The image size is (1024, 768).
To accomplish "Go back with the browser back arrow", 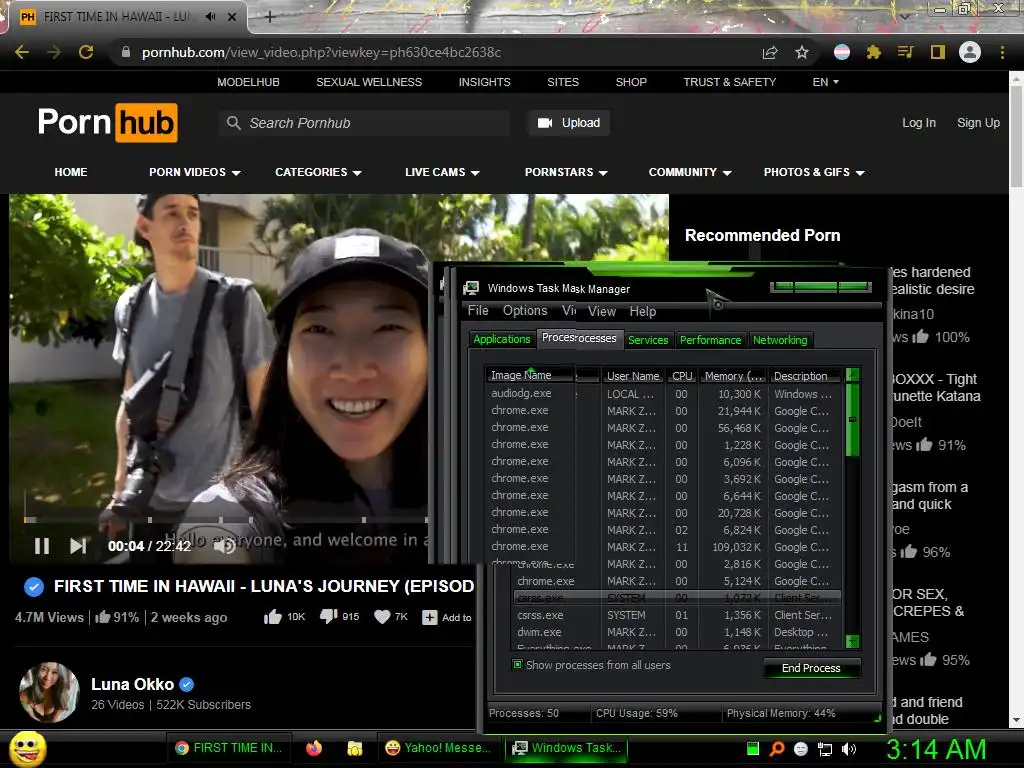I will (x=22, y=52).
